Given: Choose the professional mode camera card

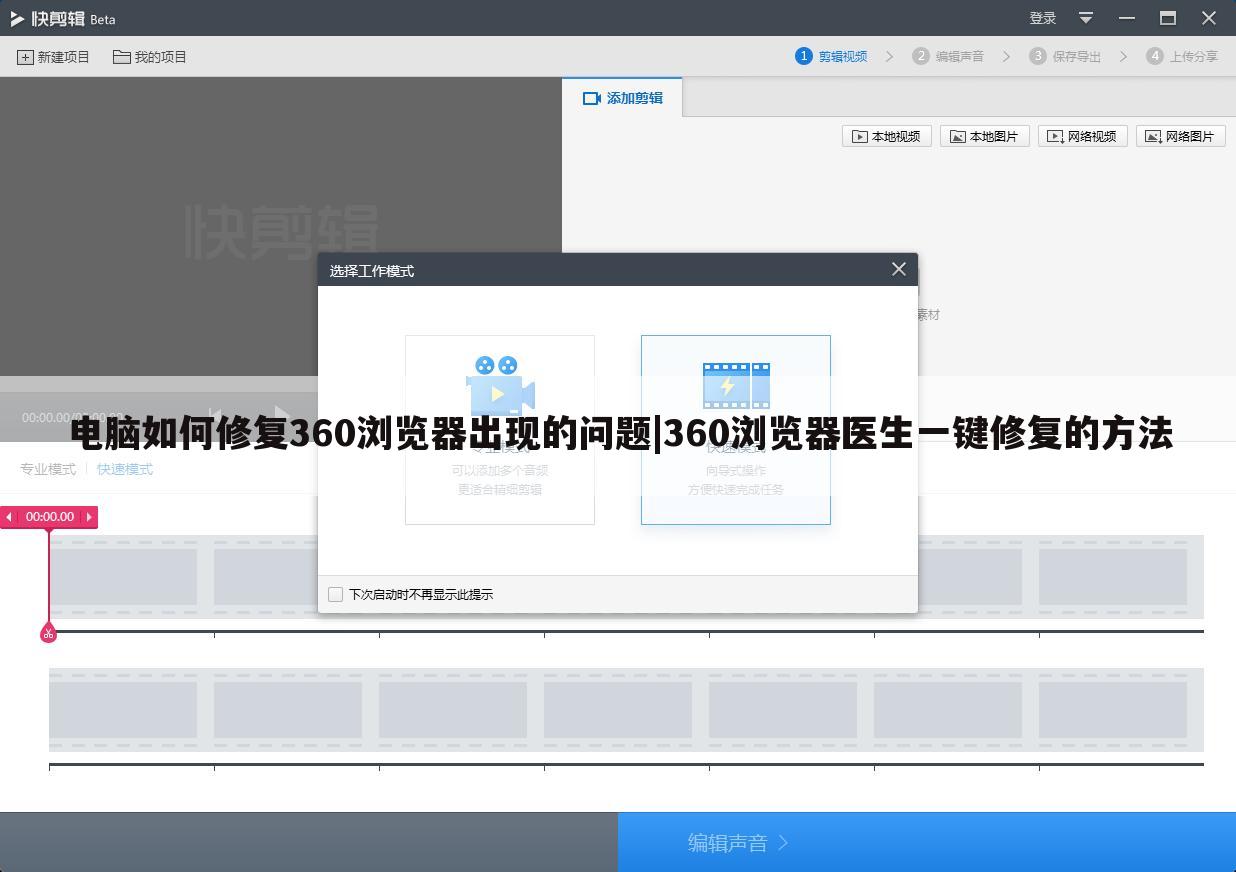Looking at the screenshot, I should click(x=500, y=429).
